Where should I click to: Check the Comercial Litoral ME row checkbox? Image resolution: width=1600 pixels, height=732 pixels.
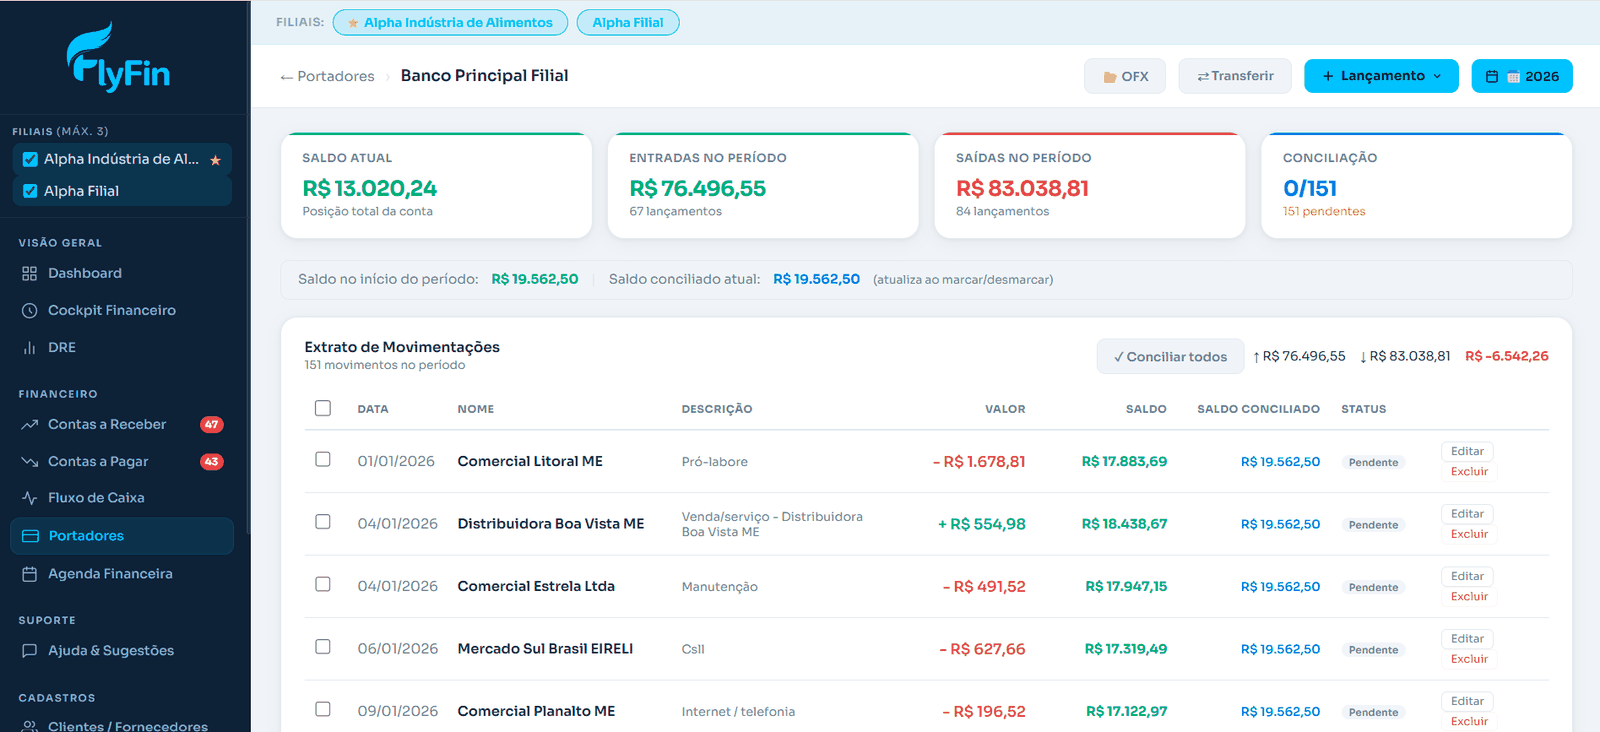(323, 459)
